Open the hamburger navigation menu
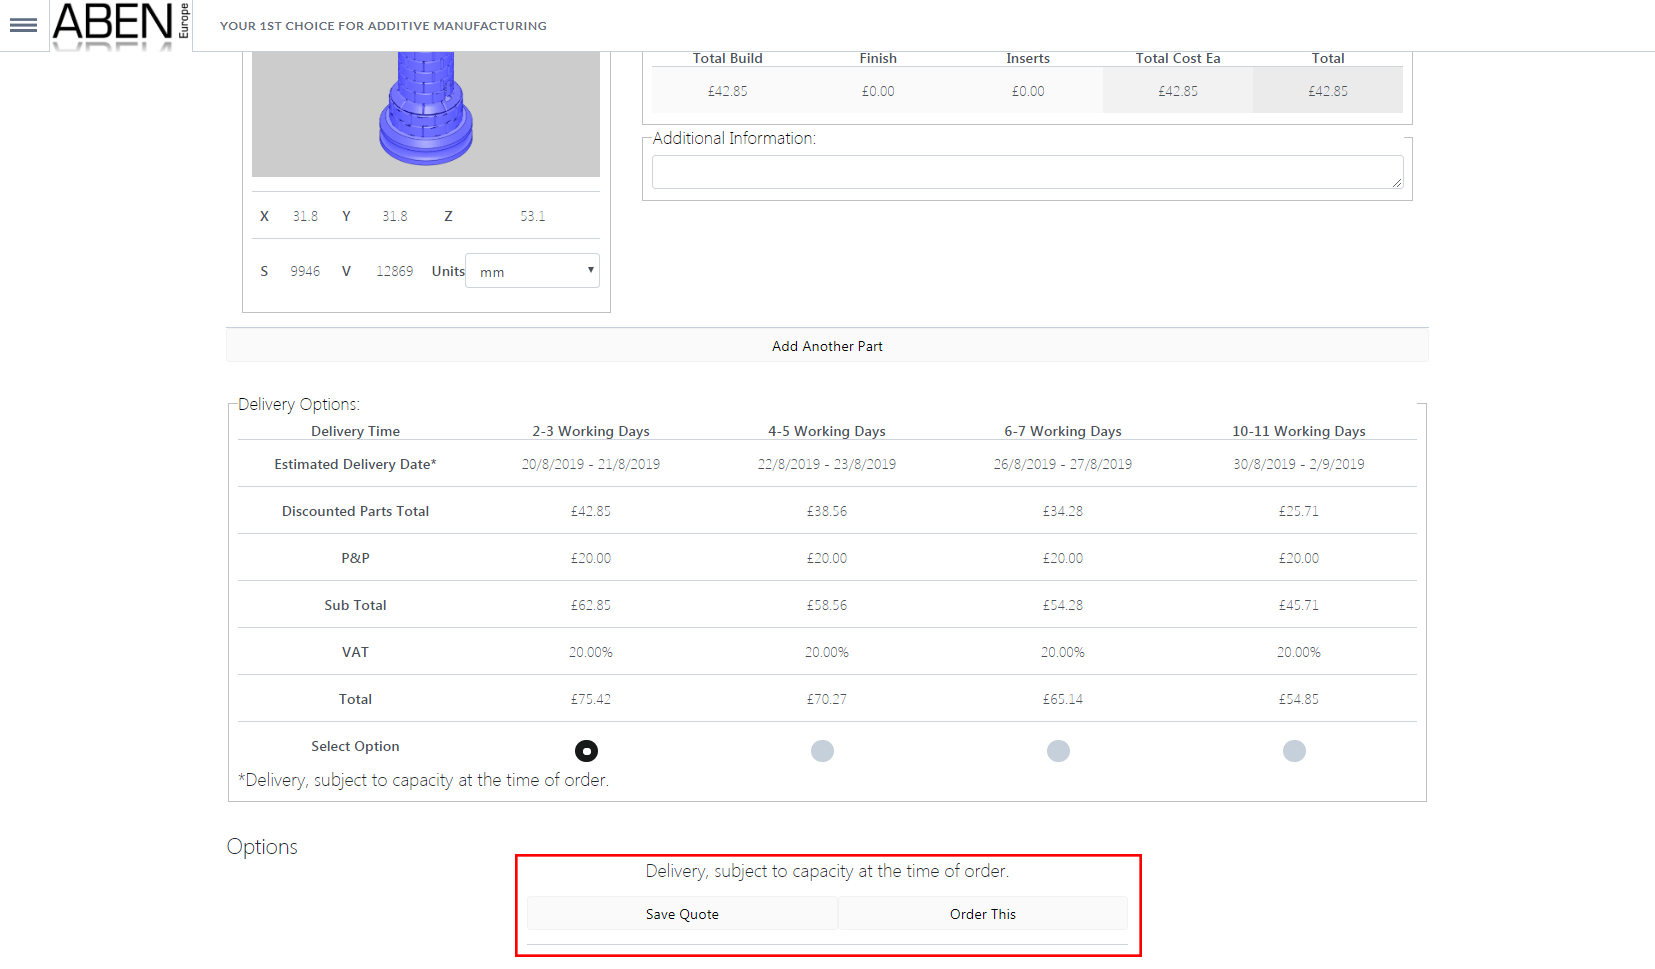The width and height of the screenshot is (1655, 969). pos(23,25)
